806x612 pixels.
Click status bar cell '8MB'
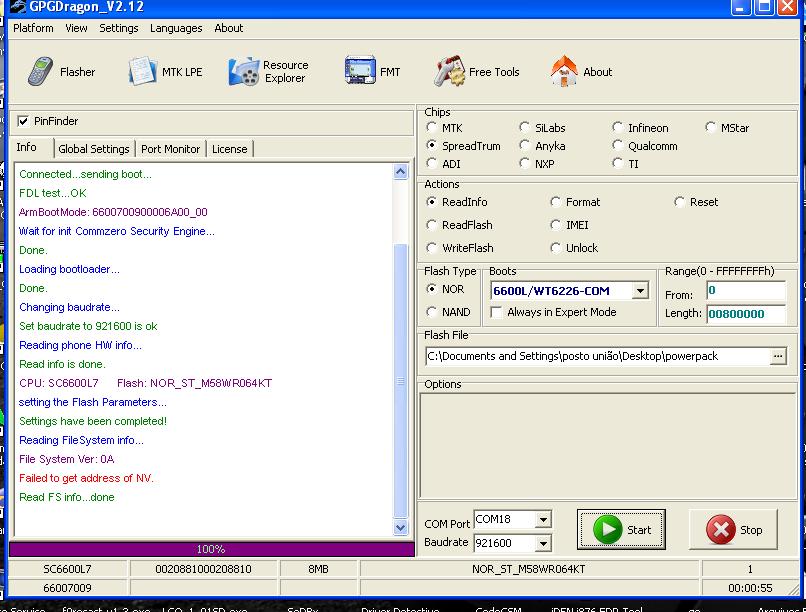tap(319, 569)
